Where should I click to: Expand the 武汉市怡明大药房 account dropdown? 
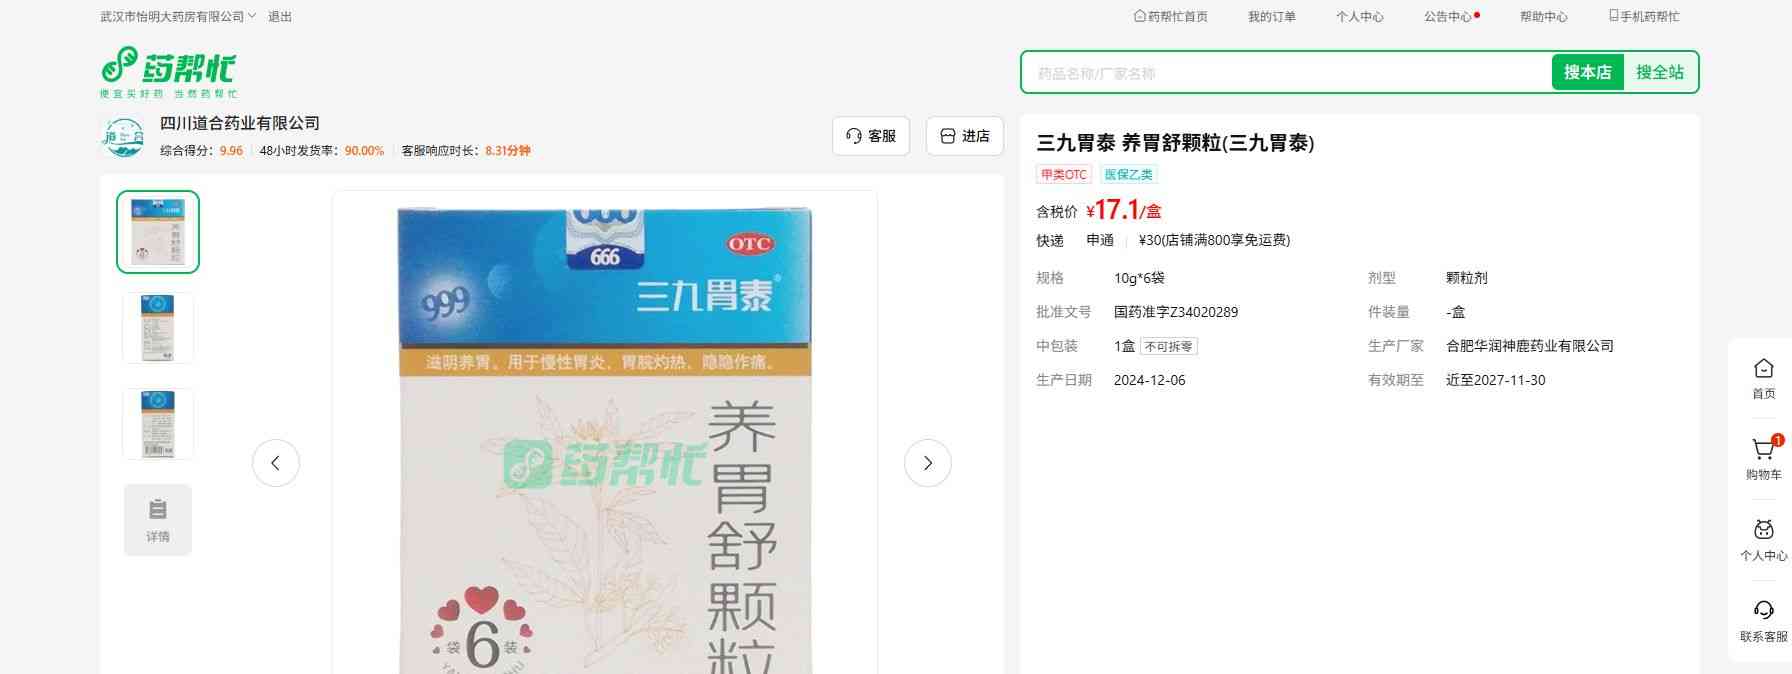click(x=178, y=17)
